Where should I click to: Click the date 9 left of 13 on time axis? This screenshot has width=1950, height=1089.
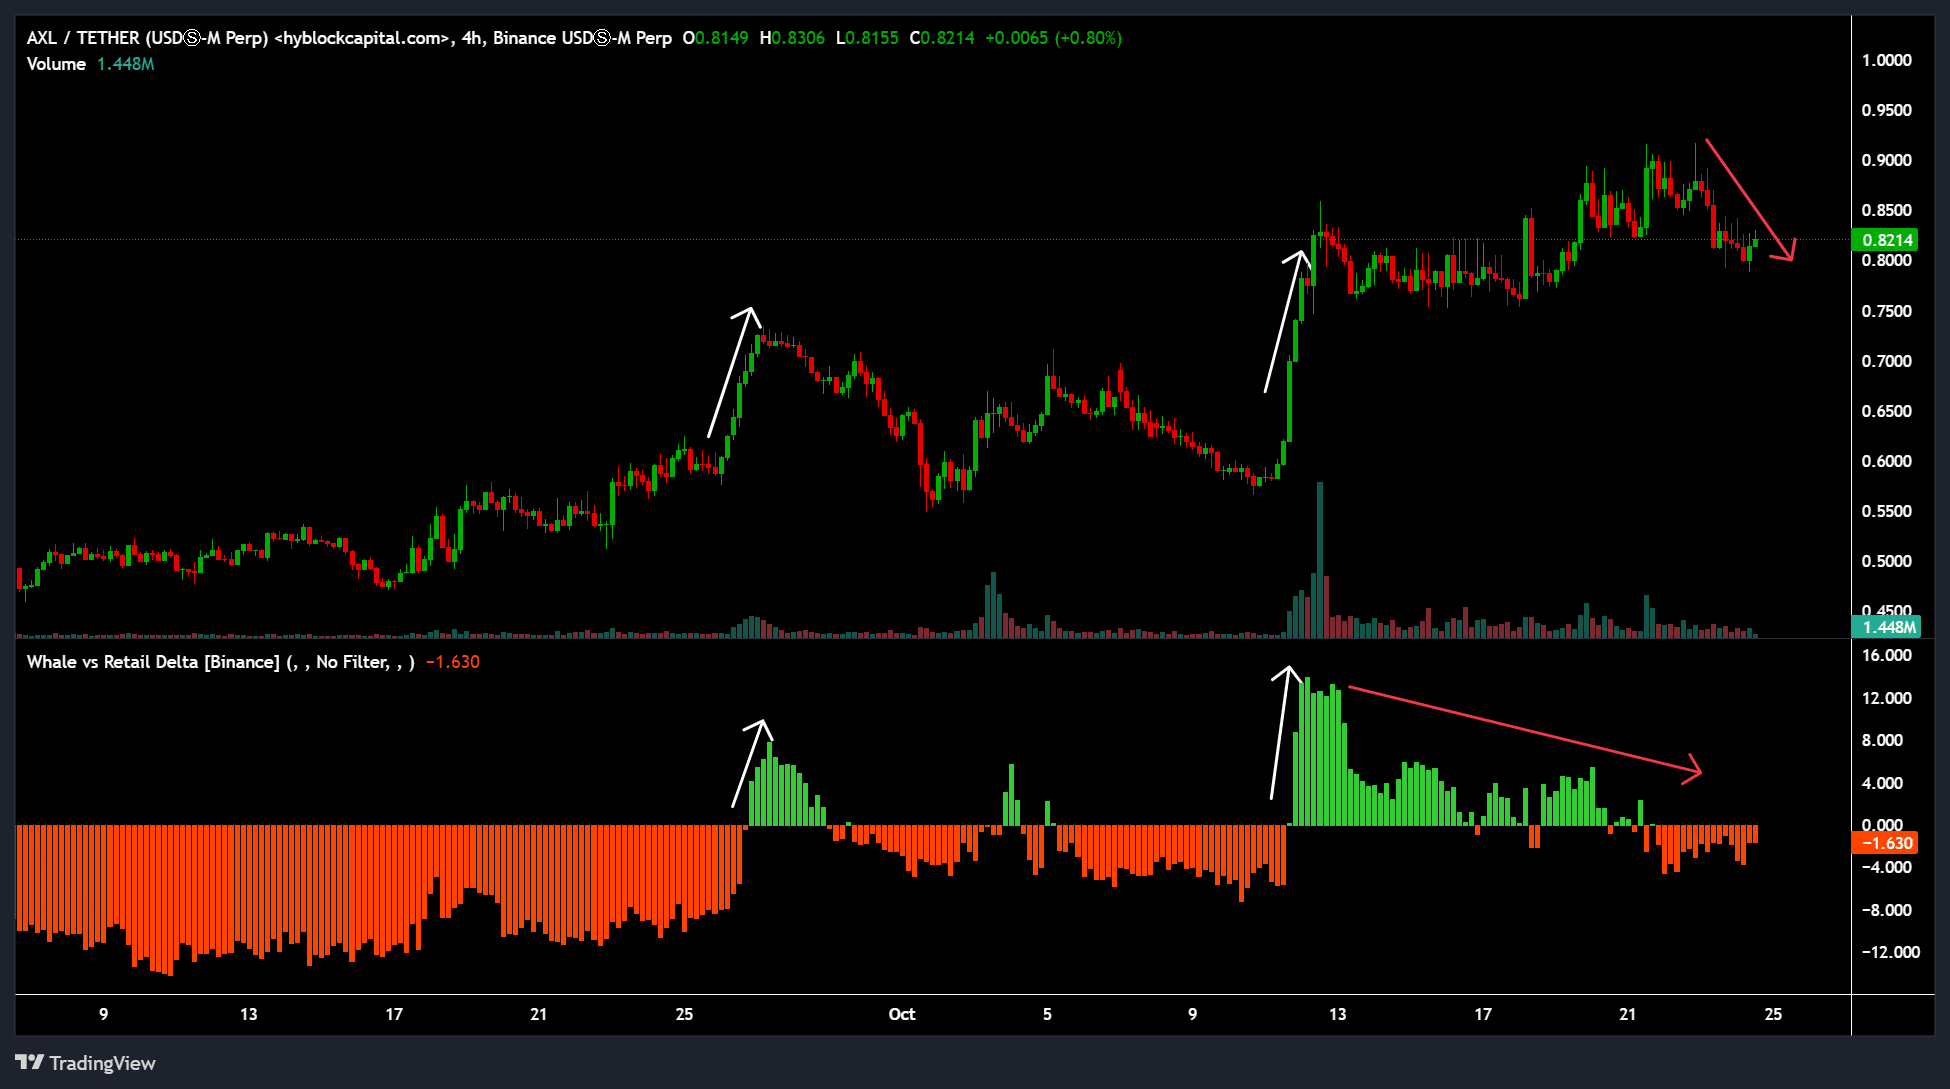click(x=104, y=1014)
